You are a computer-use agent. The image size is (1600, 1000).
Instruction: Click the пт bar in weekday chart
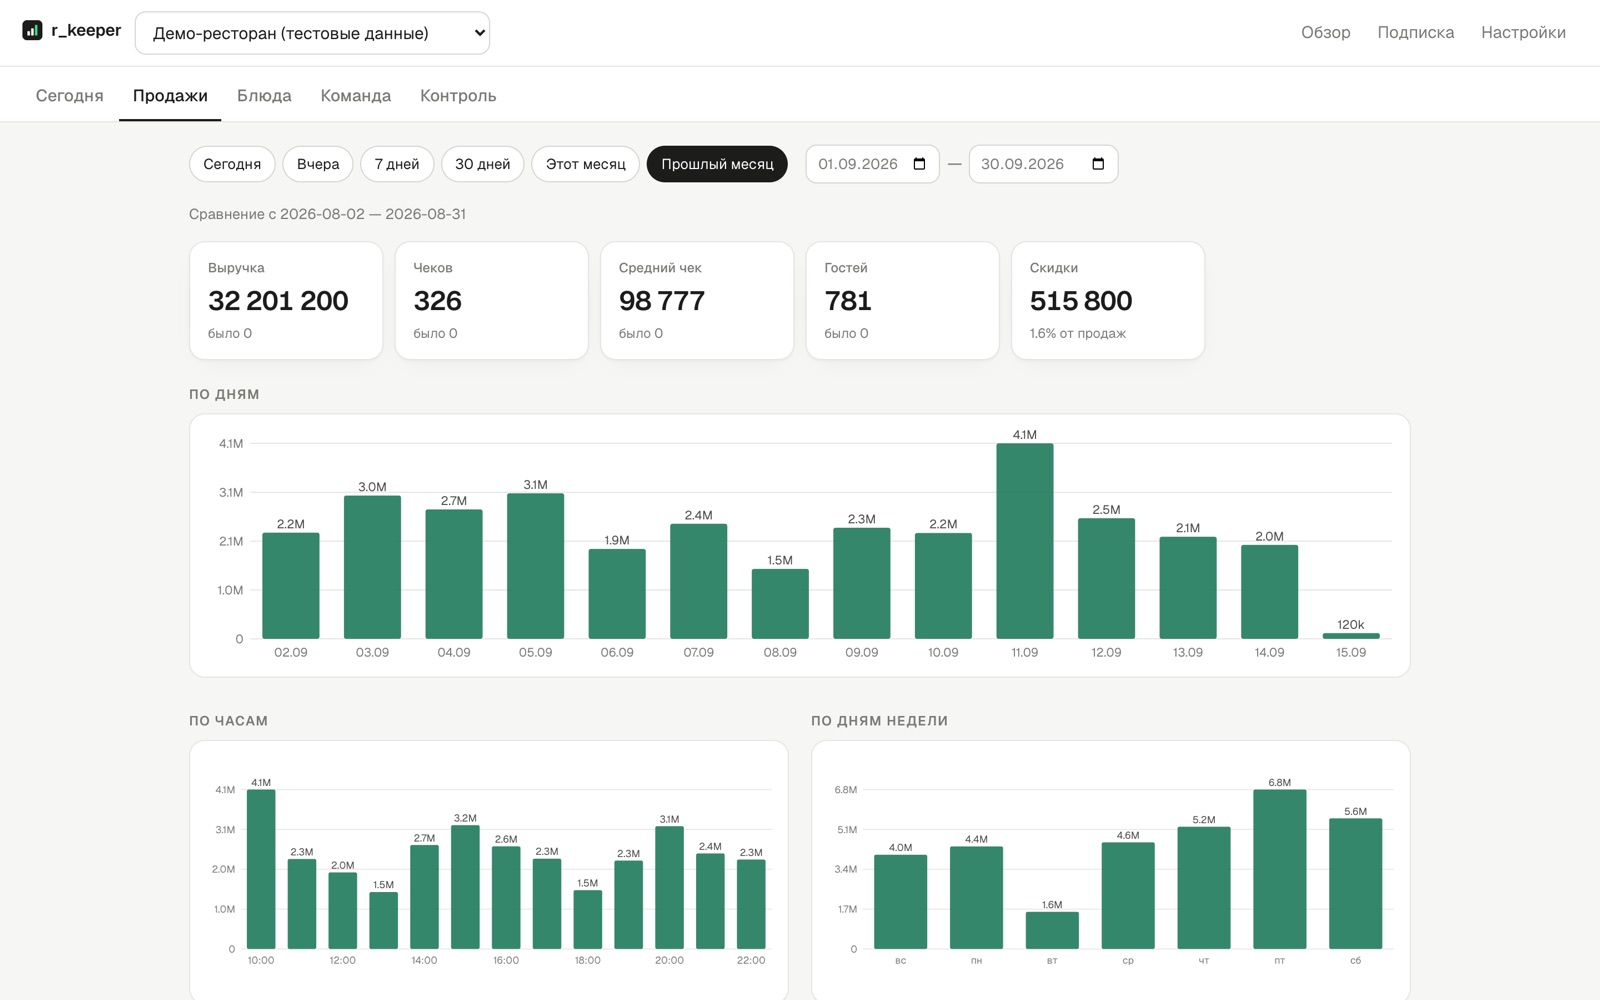[1280, 869]
